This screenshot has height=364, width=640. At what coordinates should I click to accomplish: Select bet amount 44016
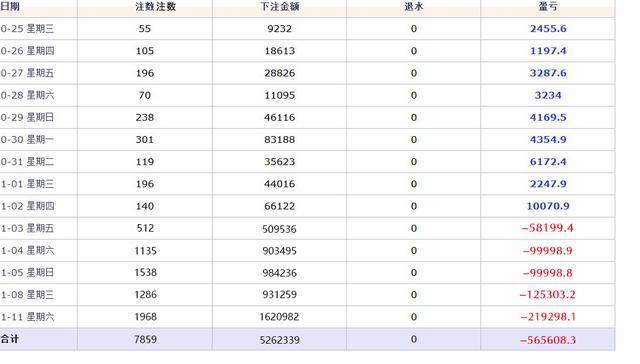tap(280, 184)
